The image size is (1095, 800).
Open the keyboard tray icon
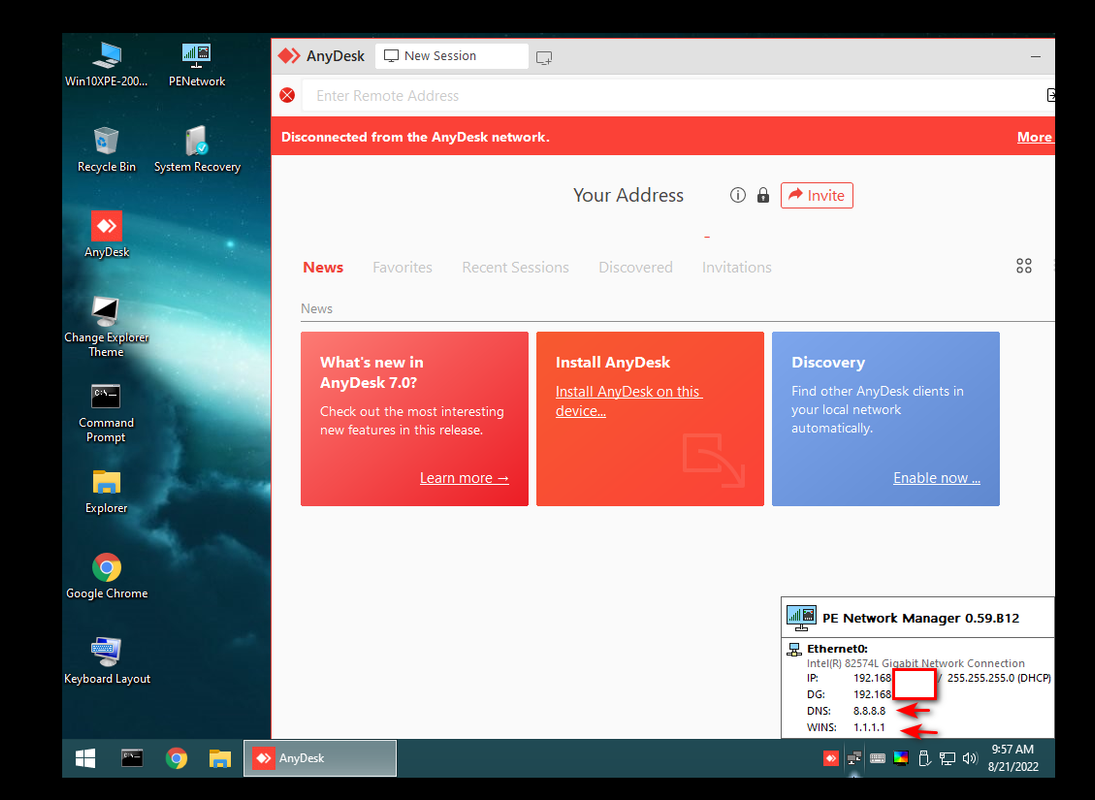[877, 758]
